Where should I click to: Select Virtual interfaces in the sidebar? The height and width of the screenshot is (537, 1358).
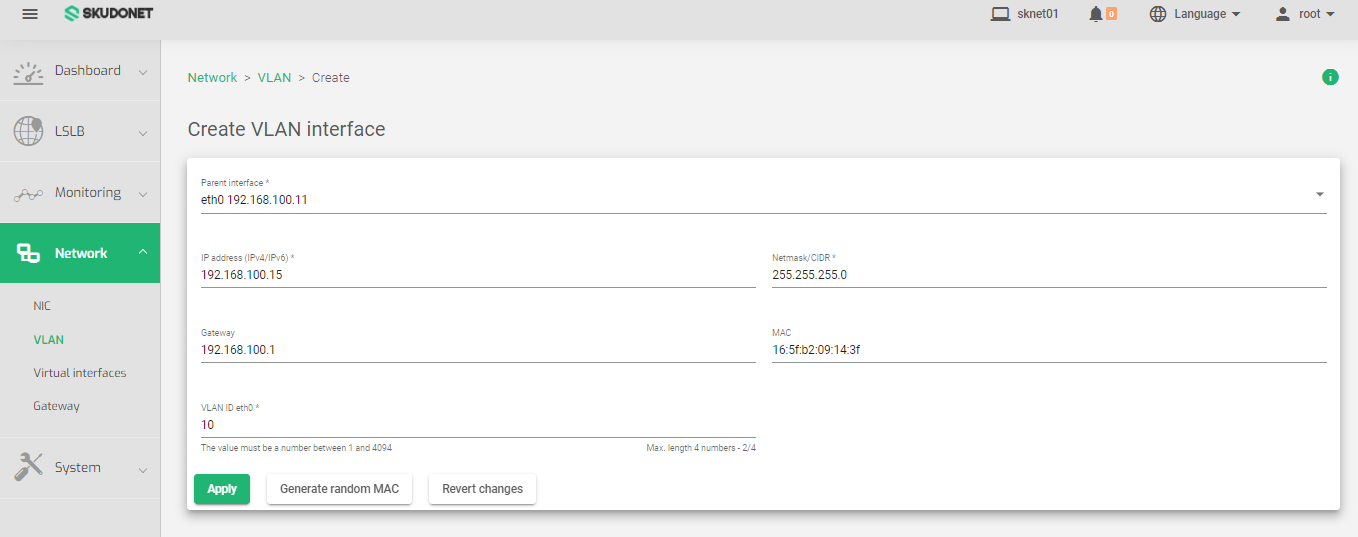[80, 373]
